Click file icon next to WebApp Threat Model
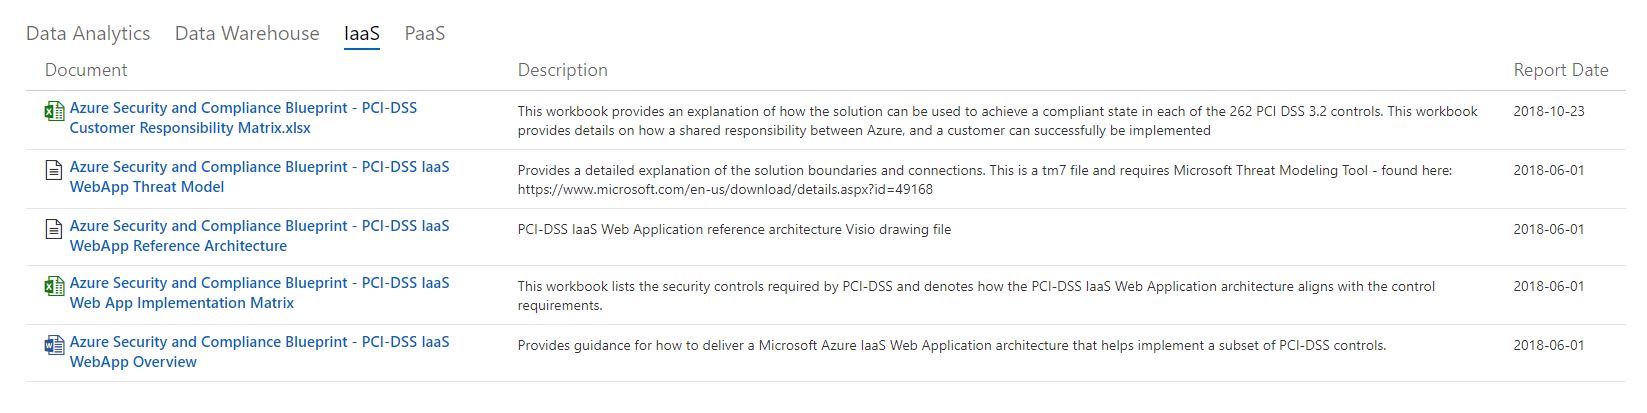The image size is (1647, 413). click(54, 170)
